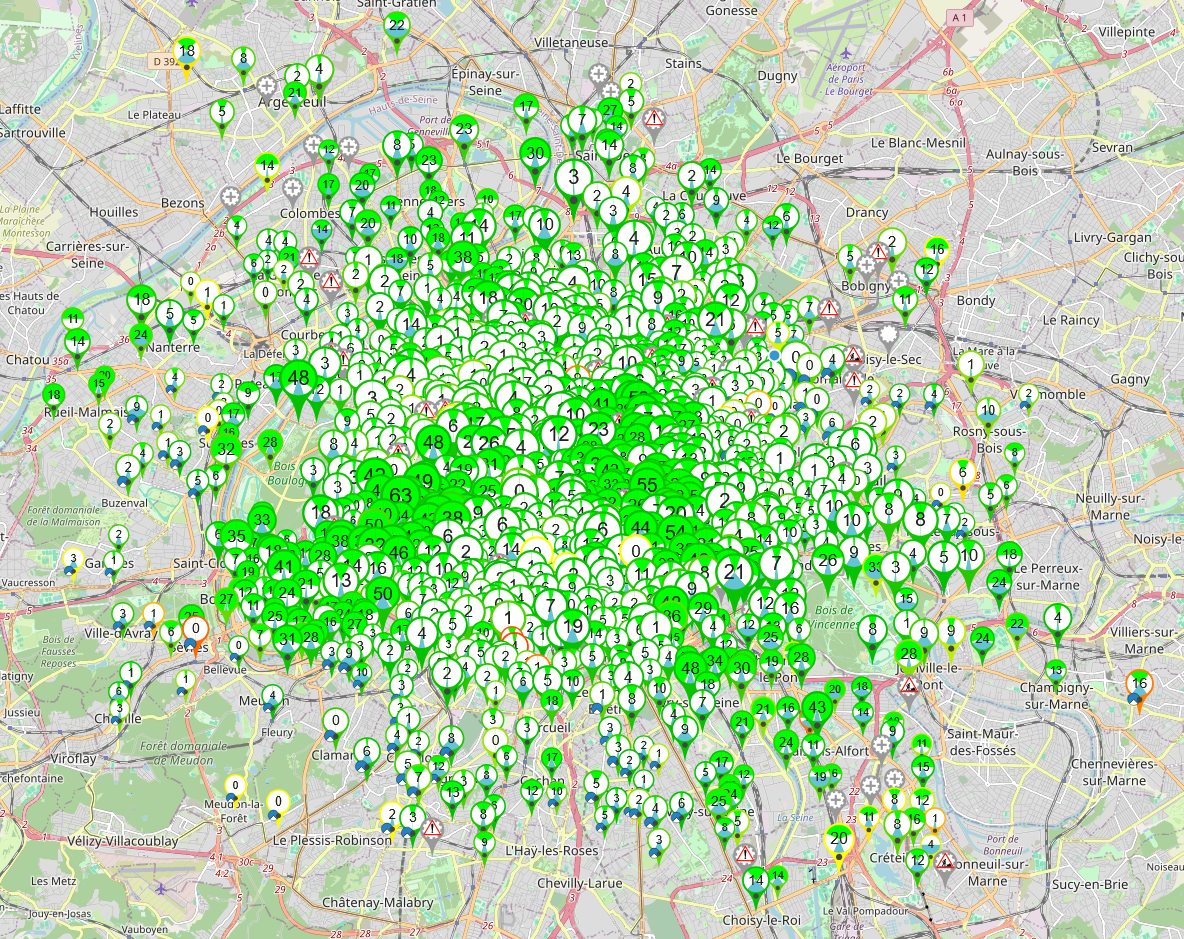Select the green 30 marker near Saint-Denis
Screen dimensions: 1184x939
pyautogui.click(x=535, y=154)
